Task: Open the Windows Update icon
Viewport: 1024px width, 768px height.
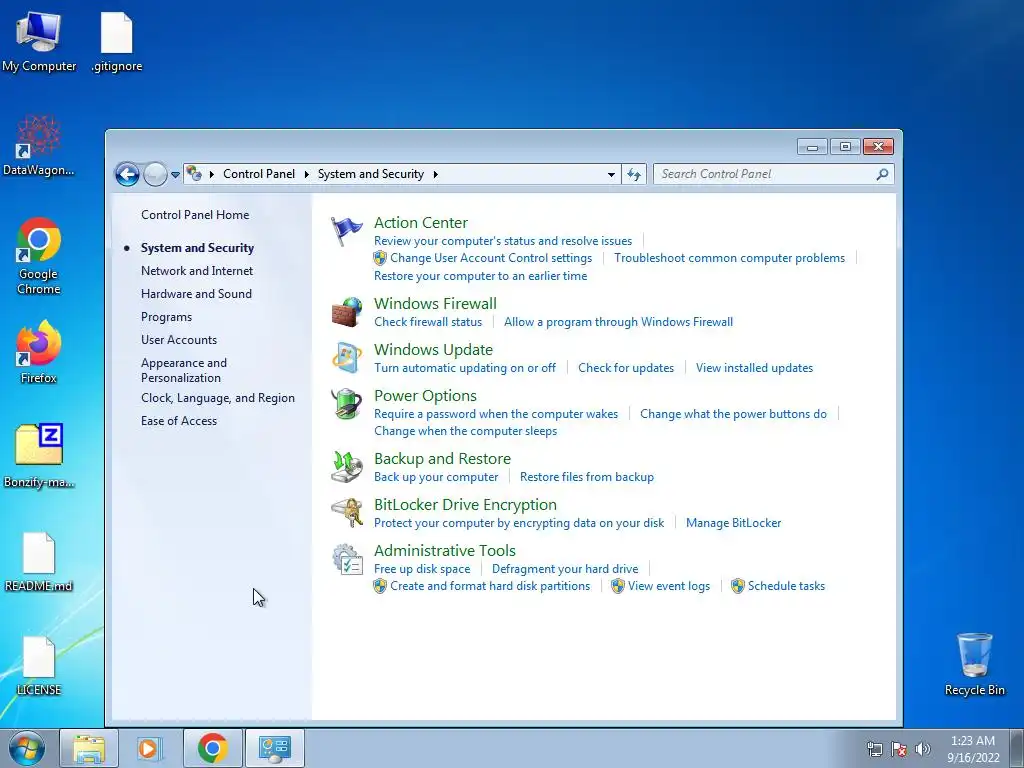Action: (346, 358)
